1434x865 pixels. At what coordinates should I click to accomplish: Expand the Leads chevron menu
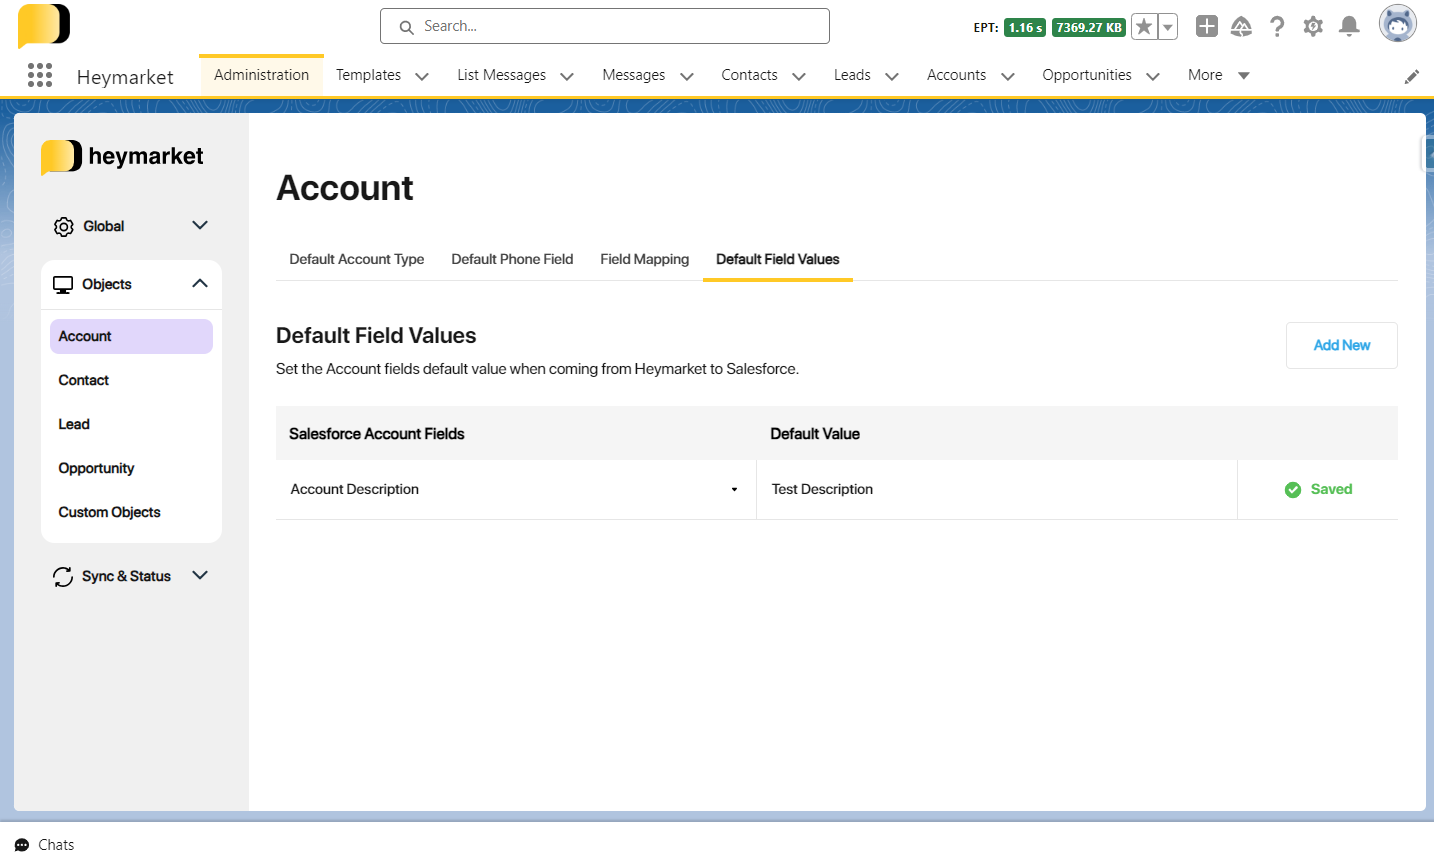coord(892,76)
